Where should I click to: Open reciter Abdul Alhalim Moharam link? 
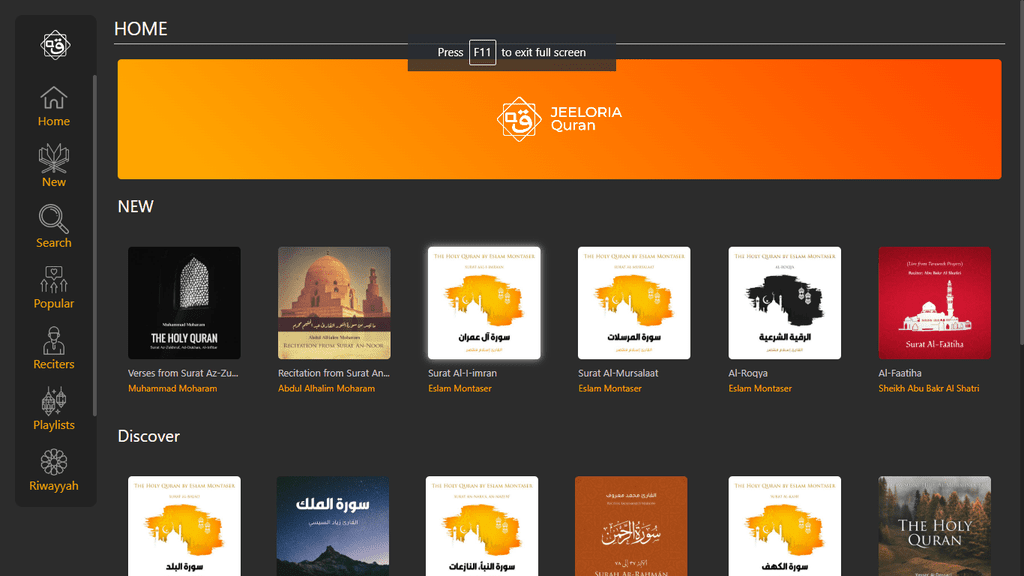(x=327, y=389)
